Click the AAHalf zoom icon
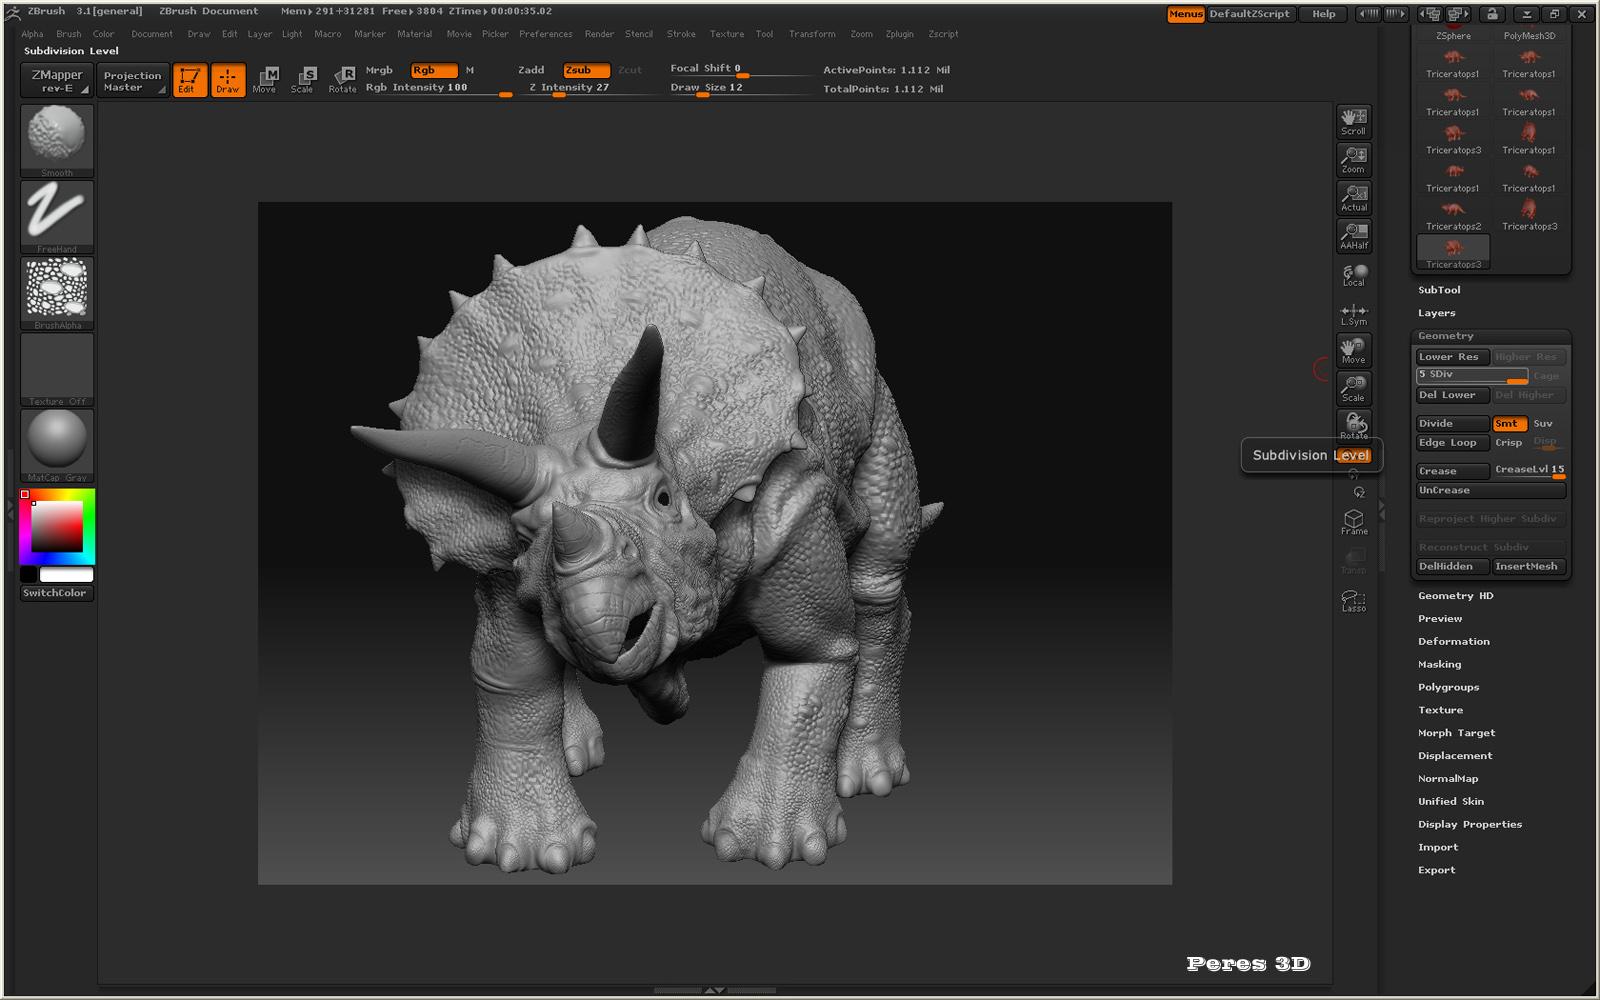This screenshot has height=1000, width=1600. pos(1354,235)
